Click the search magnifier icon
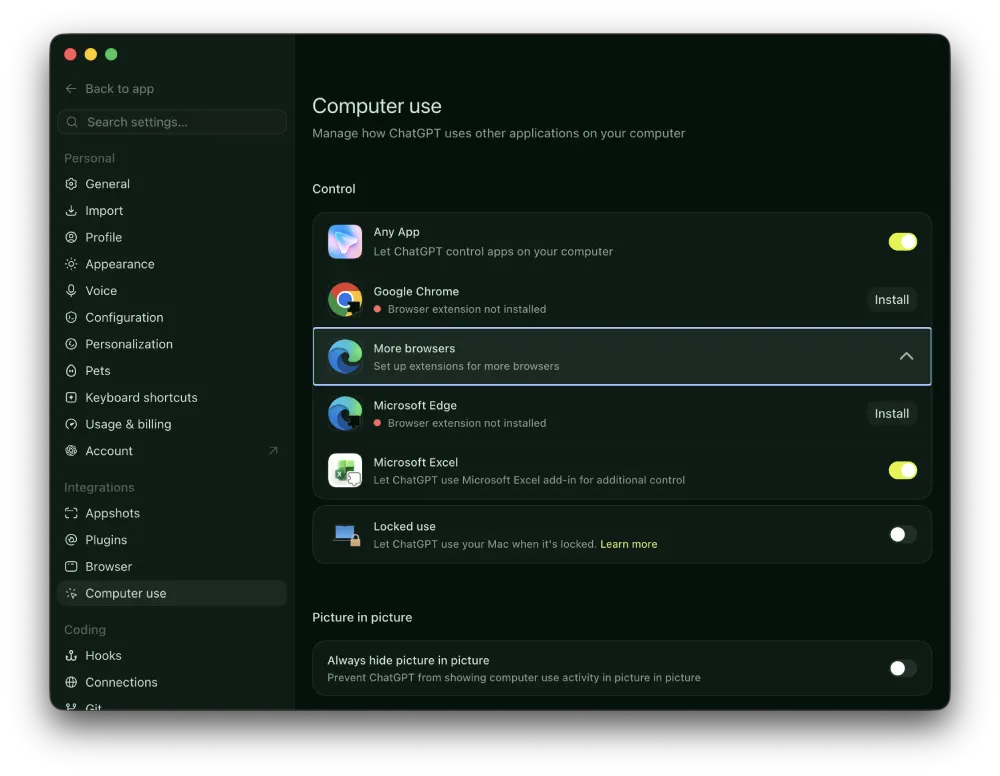The image size is (1000, 776). pyautogui.click(x=72, y=122)
